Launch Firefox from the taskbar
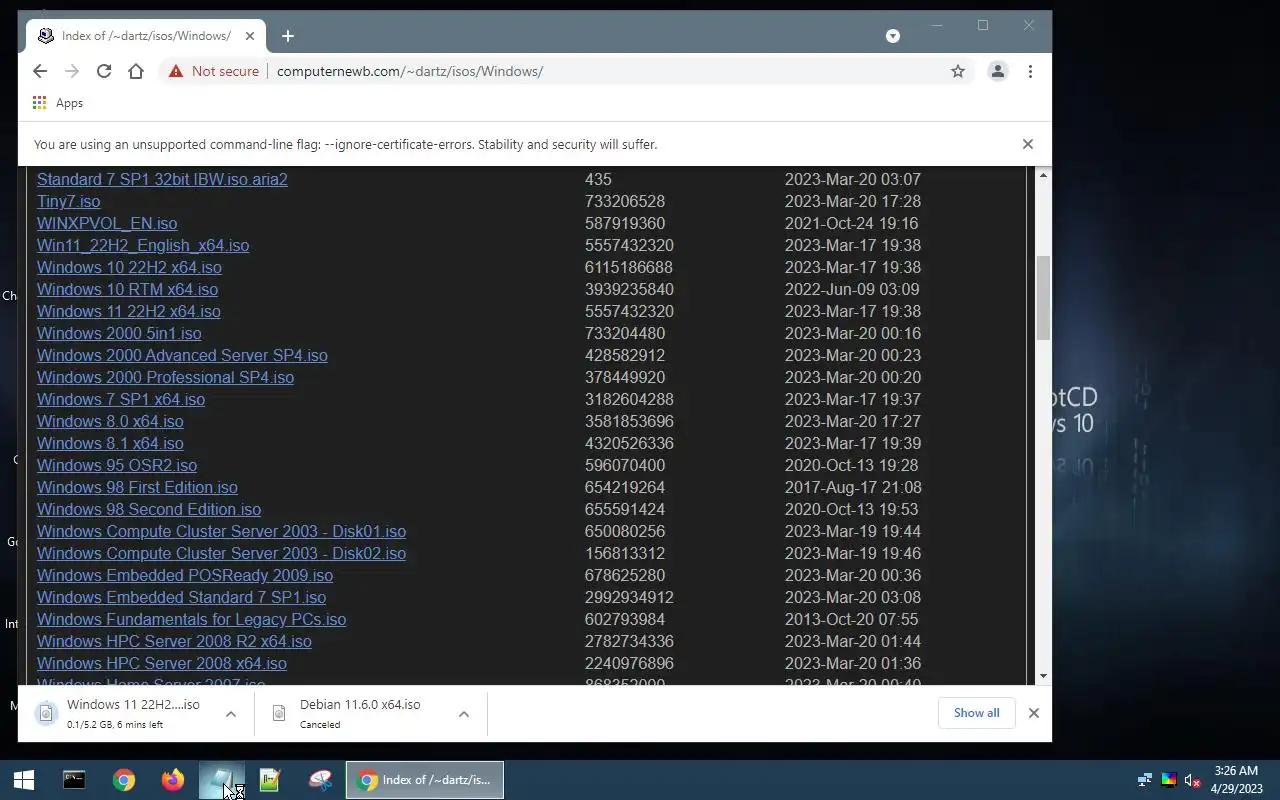 tap(172, 780)
